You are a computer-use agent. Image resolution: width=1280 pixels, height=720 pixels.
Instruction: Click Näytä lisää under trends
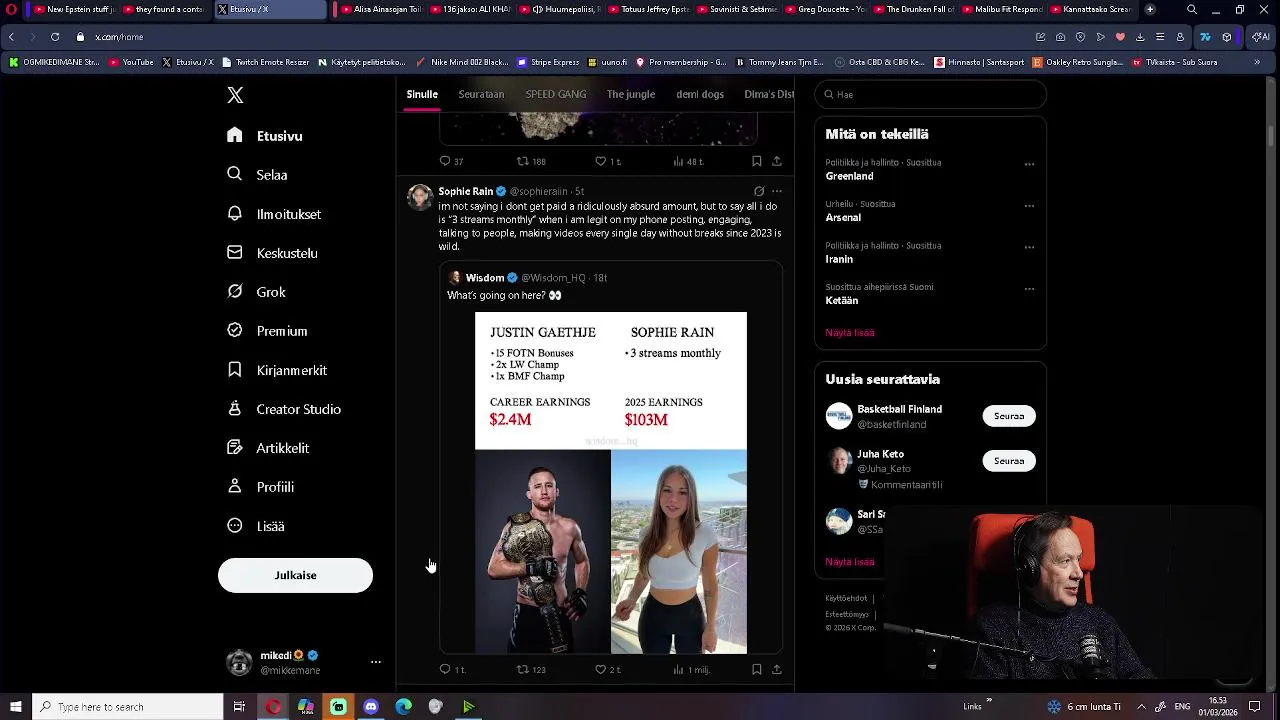[850, 332]
